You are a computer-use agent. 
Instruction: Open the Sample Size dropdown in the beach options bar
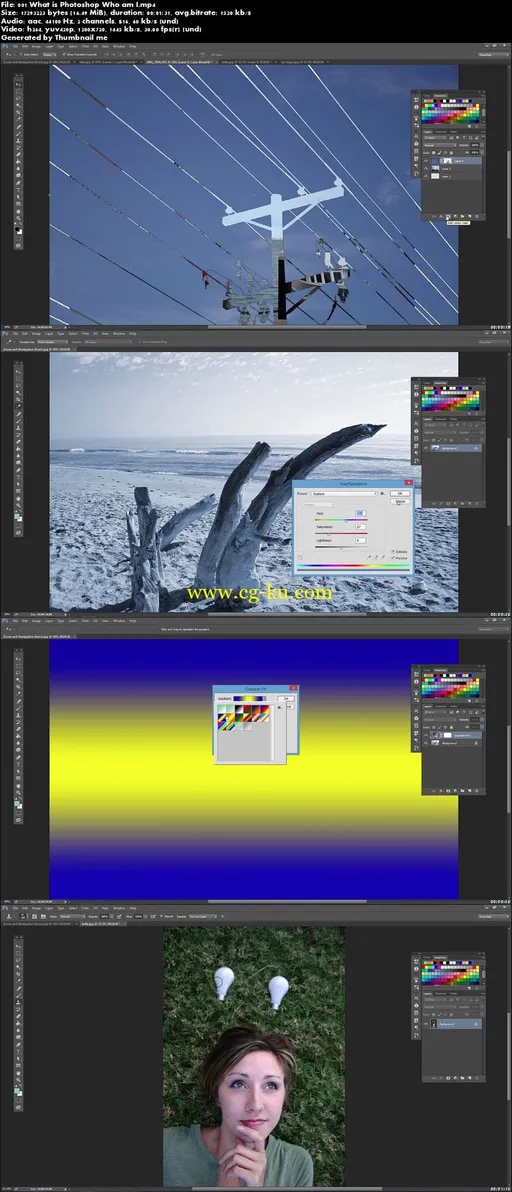pos(53,342)
